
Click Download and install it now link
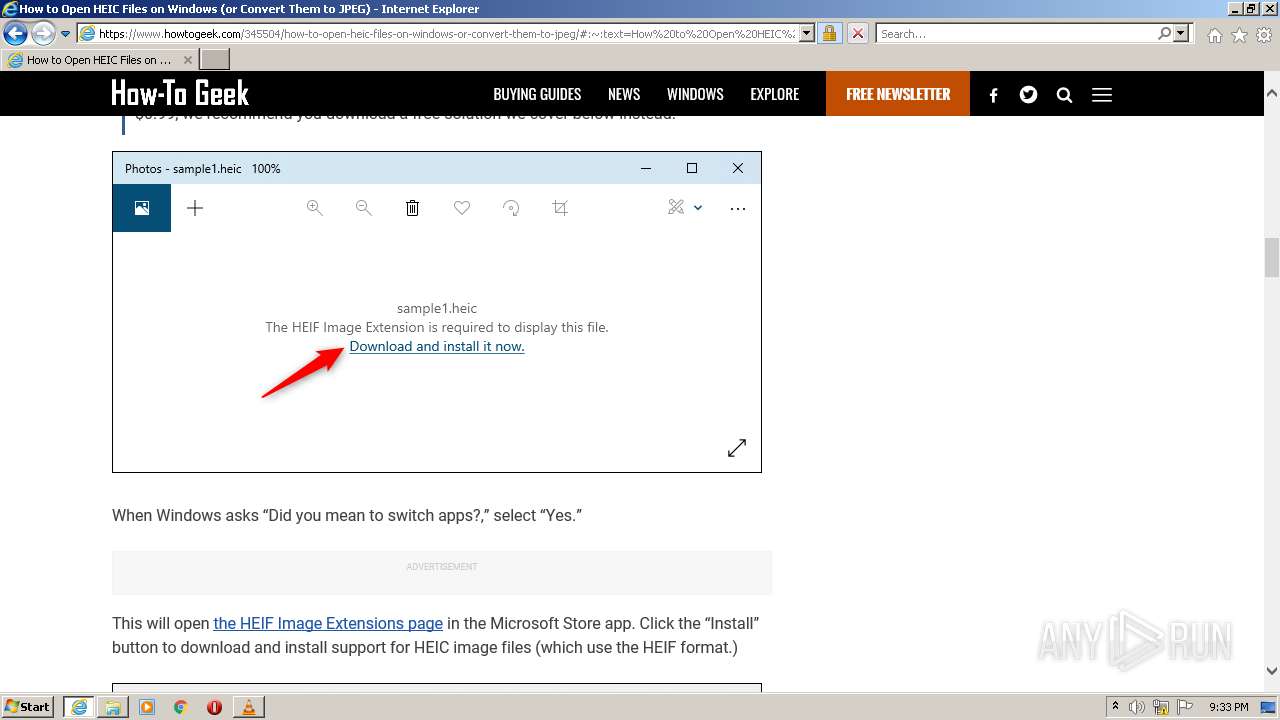[x=437, y=346]
